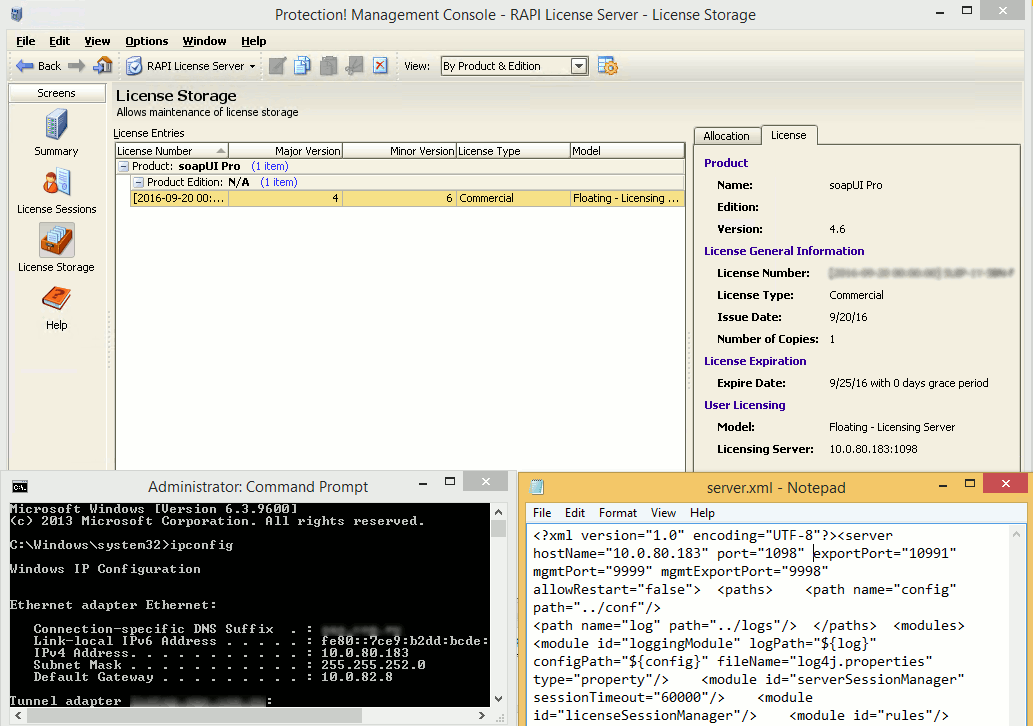The width and height of the screenshot is (1033, 726).
Task: Open the view settings gear icon
Action: tap(607, 66)
